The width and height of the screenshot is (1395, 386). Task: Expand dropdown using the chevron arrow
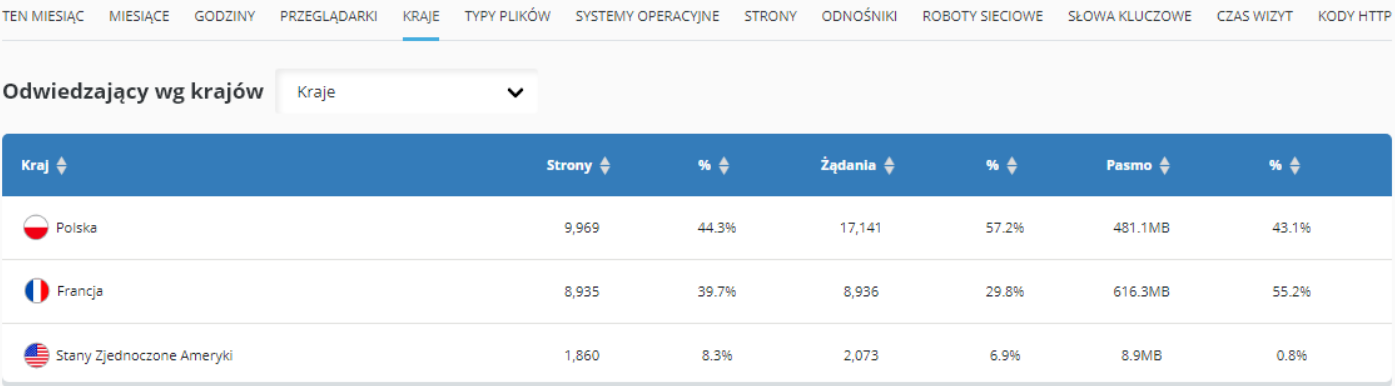pyautogui.click(x=515, y=92)
